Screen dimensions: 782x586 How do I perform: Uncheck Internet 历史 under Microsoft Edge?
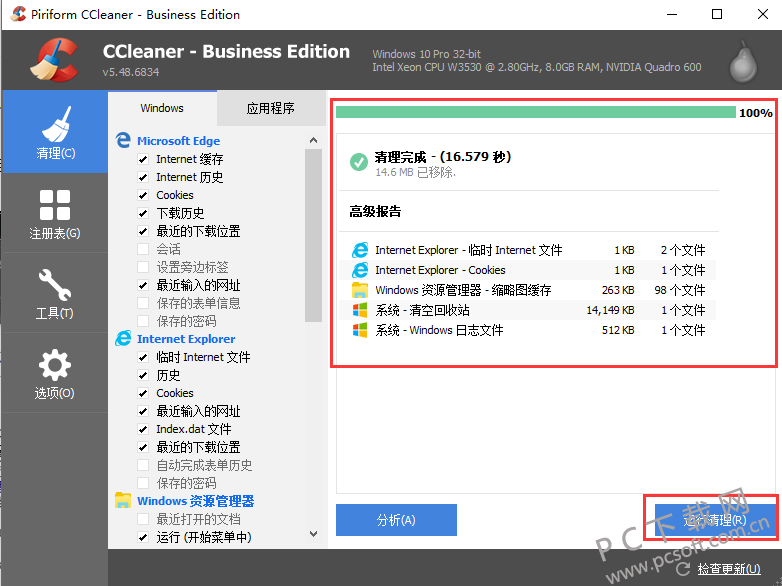[x=143, y=177]
